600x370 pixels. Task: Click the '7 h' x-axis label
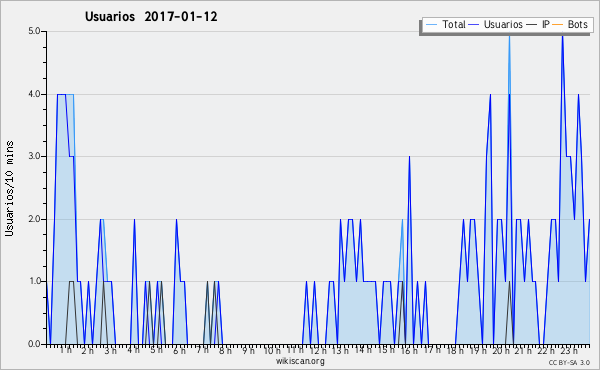click(x=202, y=350)
